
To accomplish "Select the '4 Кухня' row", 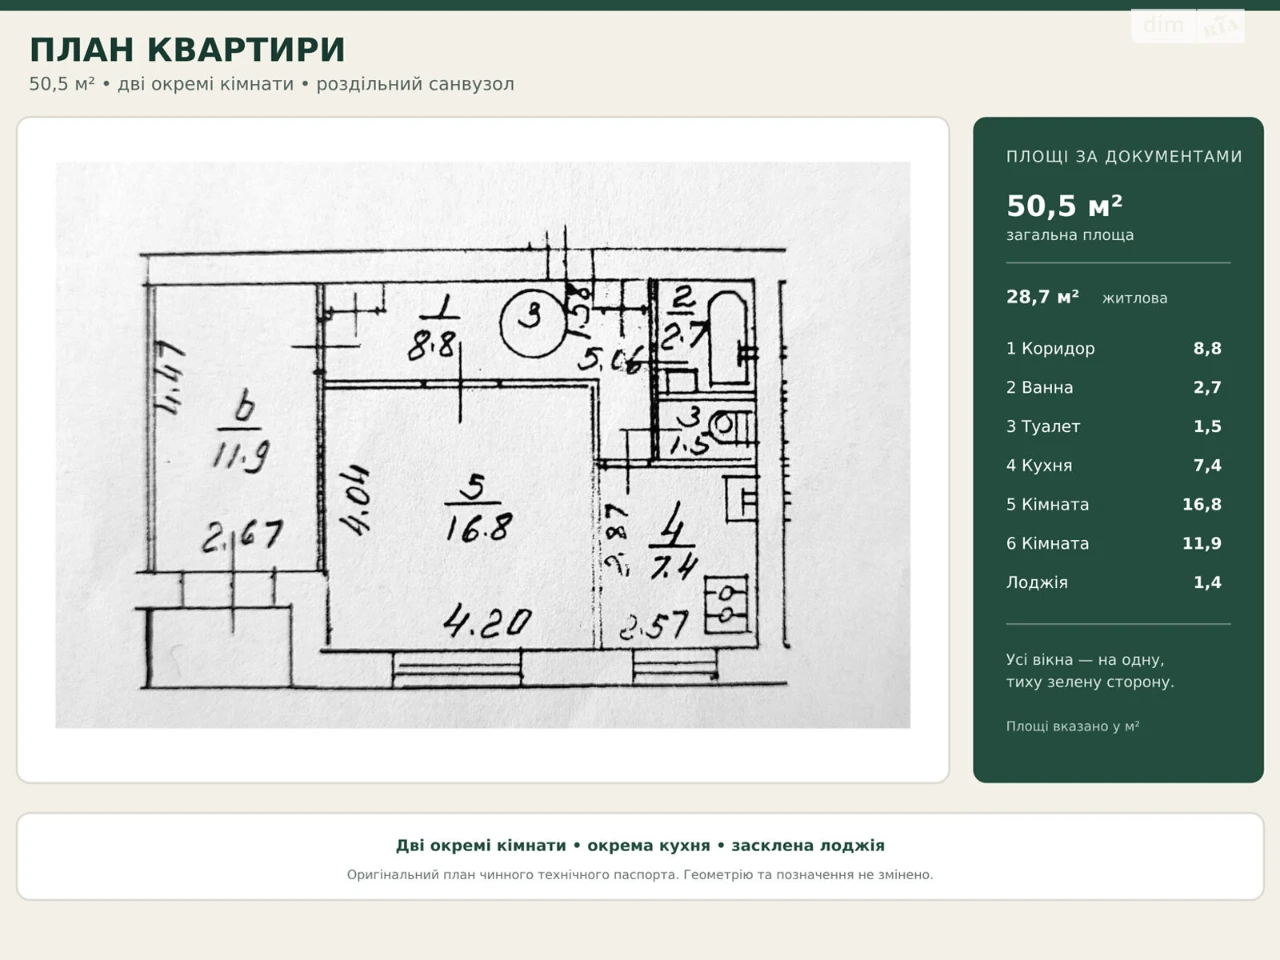I will (x=1114, y=465).
